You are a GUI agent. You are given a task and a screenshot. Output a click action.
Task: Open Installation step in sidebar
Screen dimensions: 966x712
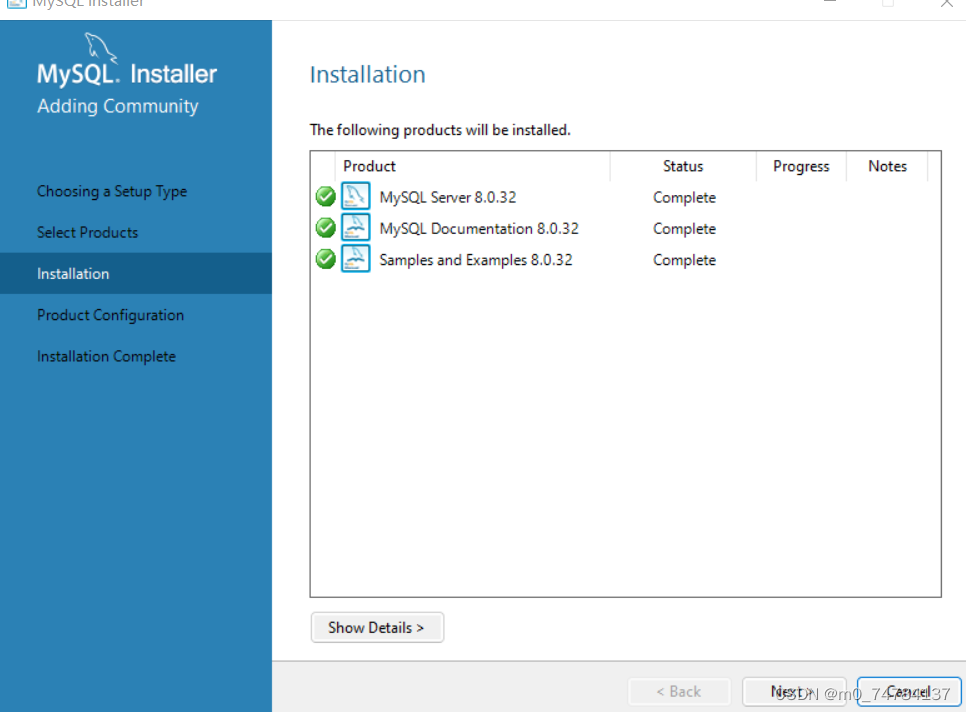click(72, 273)
